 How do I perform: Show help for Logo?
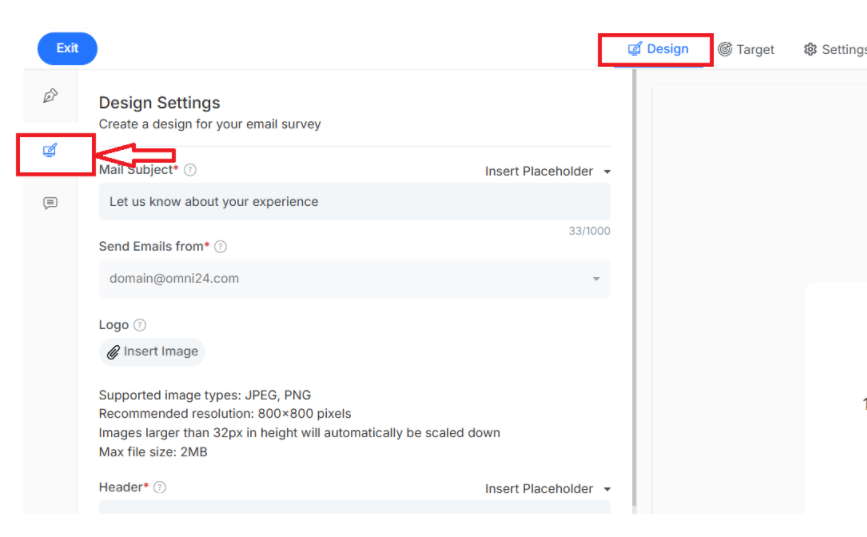click(x=140, y=325)
